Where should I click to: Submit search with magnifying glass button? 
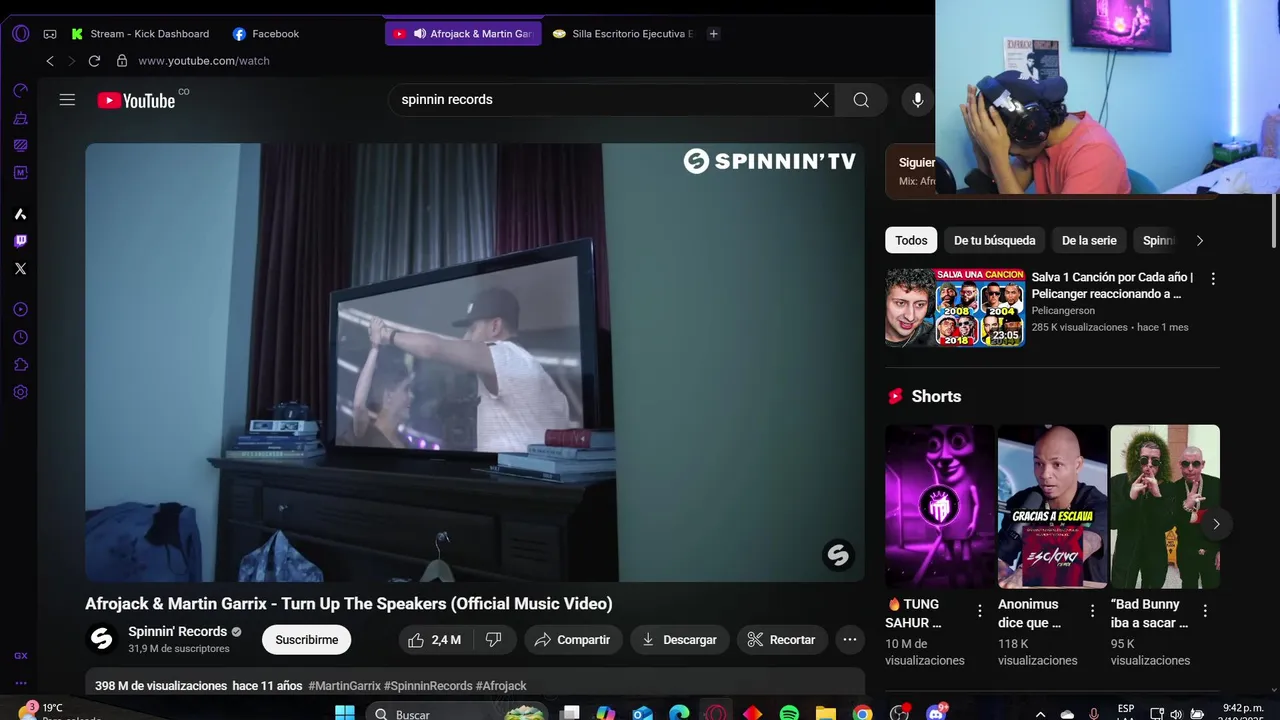coord(861,100)
